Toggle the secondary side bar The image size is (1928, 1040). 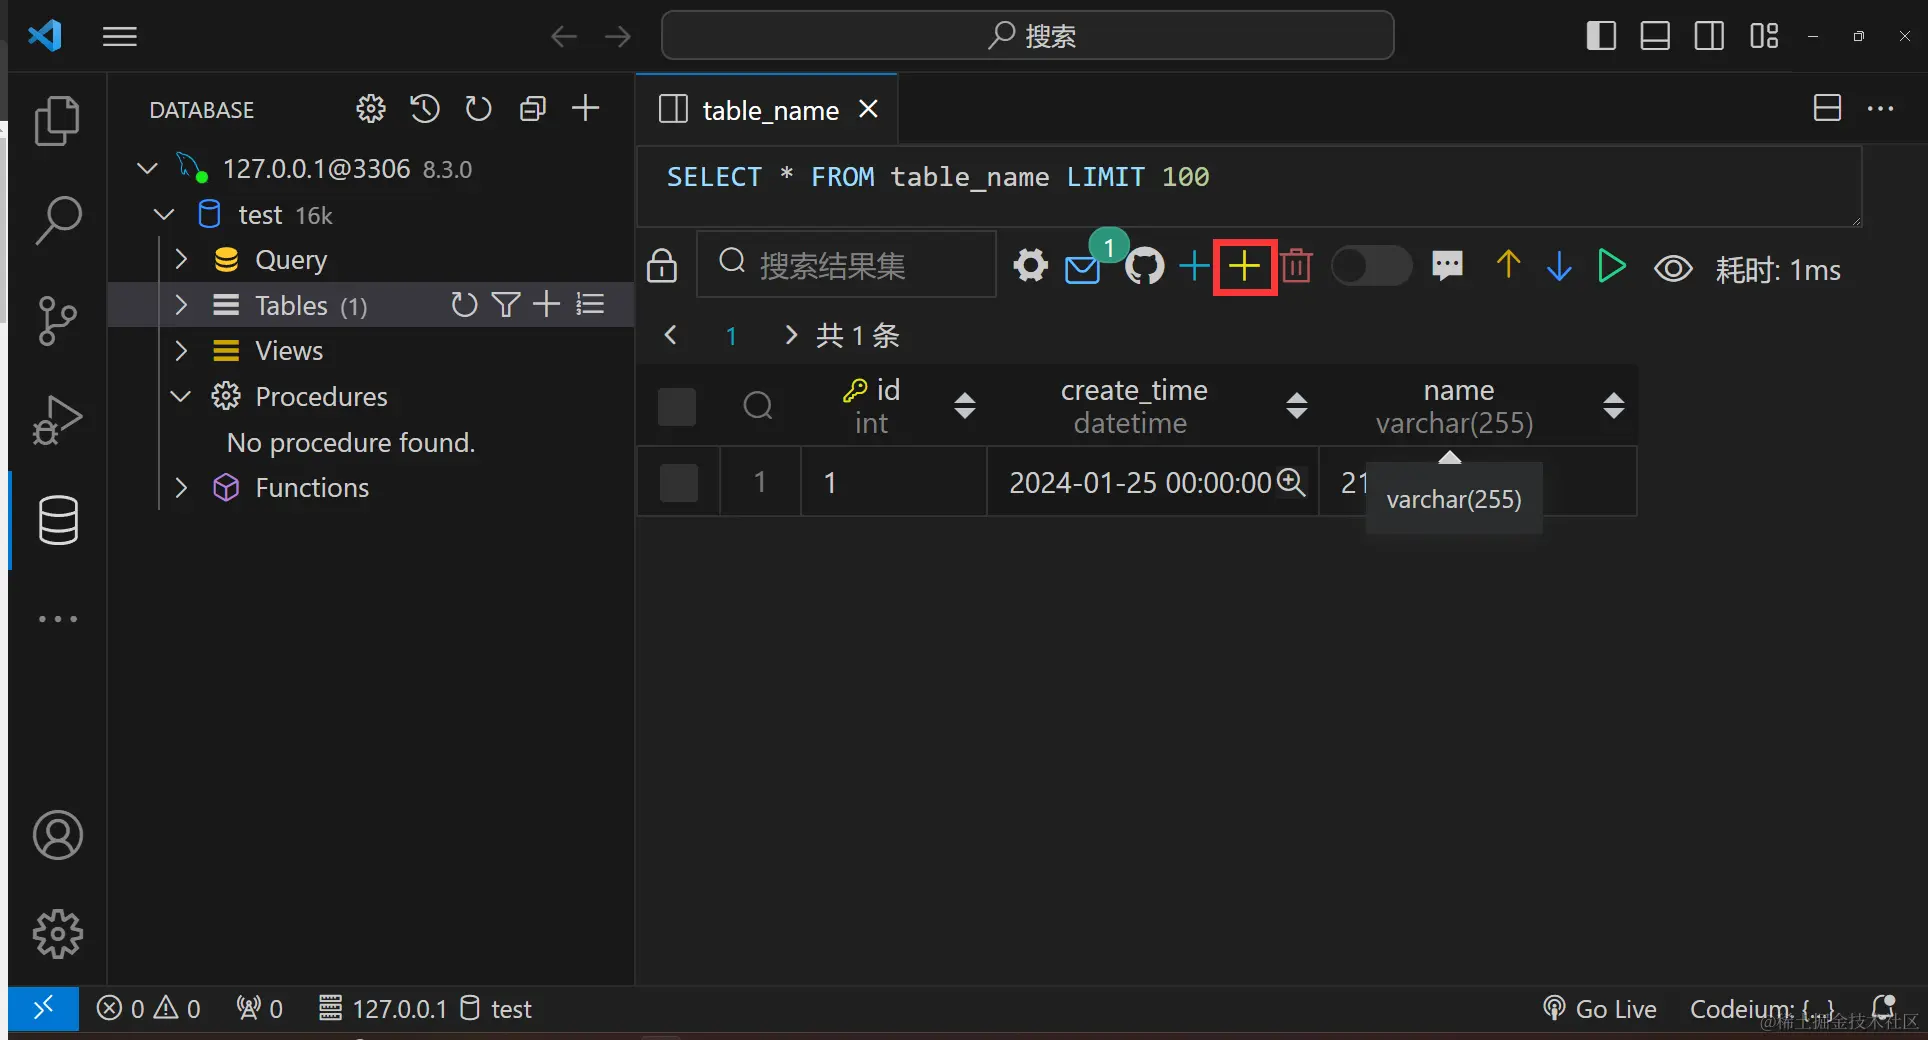[x=1709, y=36]
